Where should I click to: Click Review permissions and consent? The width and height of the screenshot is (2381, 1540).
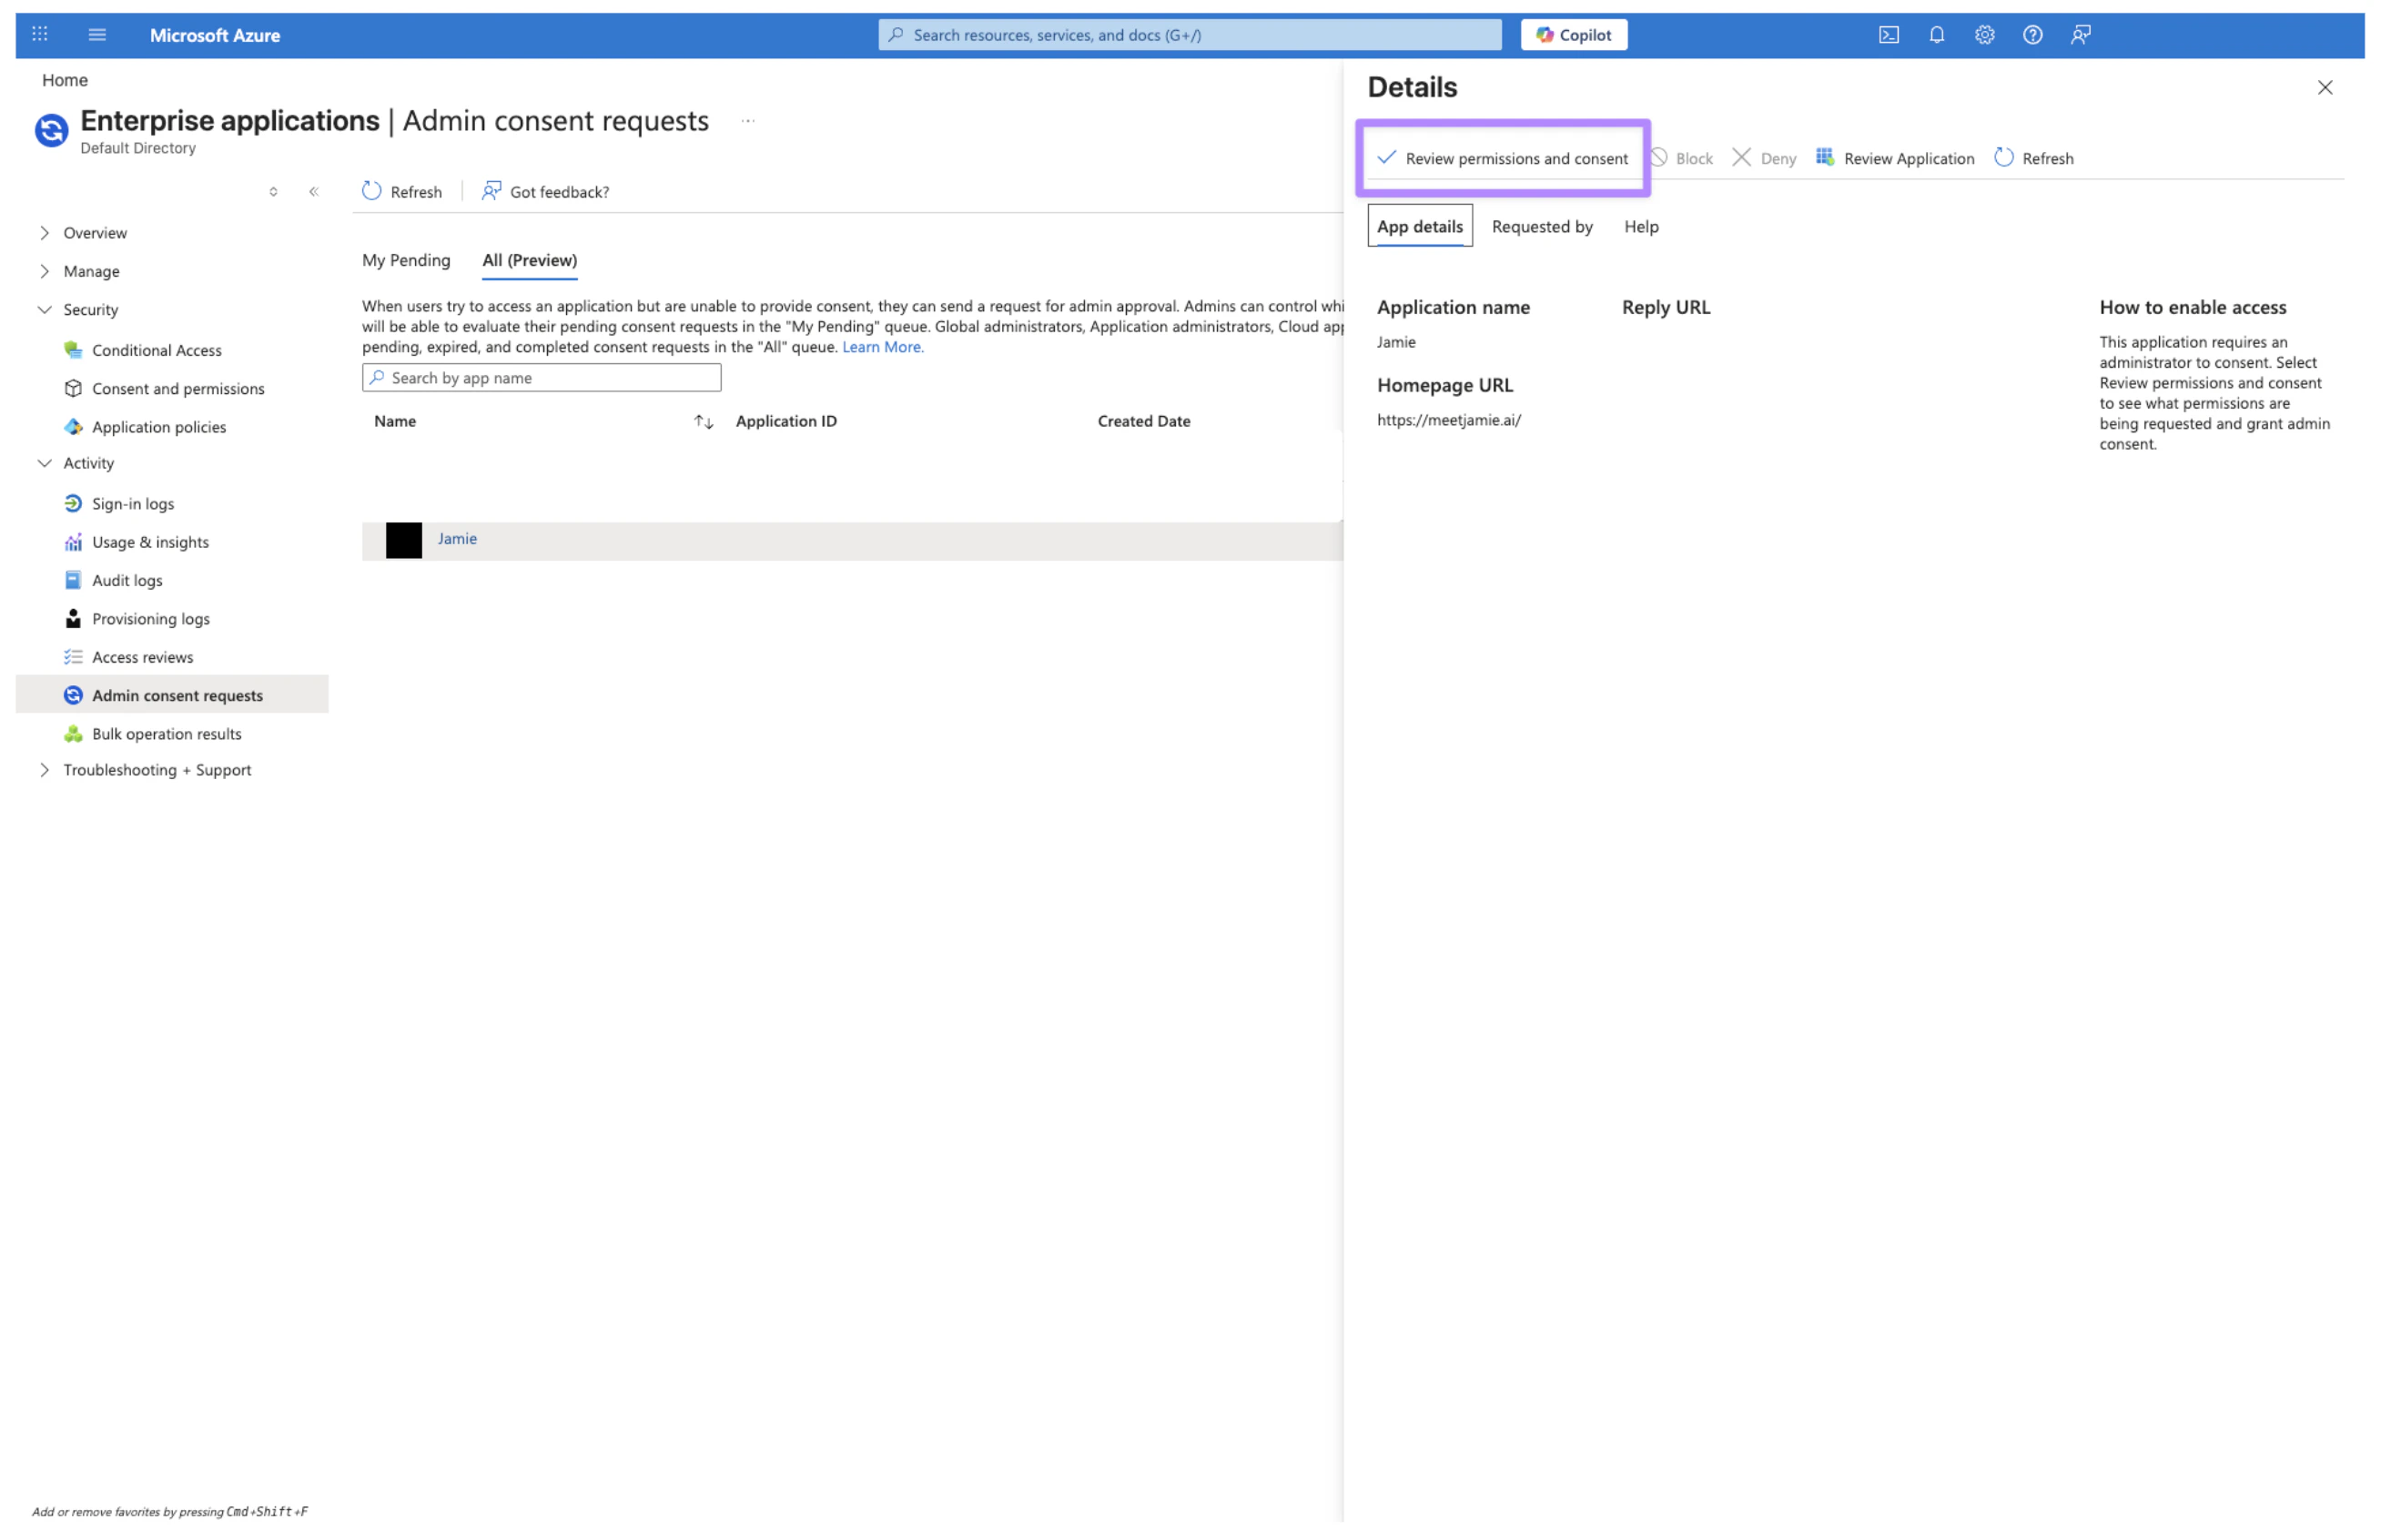pos(1502,158)
